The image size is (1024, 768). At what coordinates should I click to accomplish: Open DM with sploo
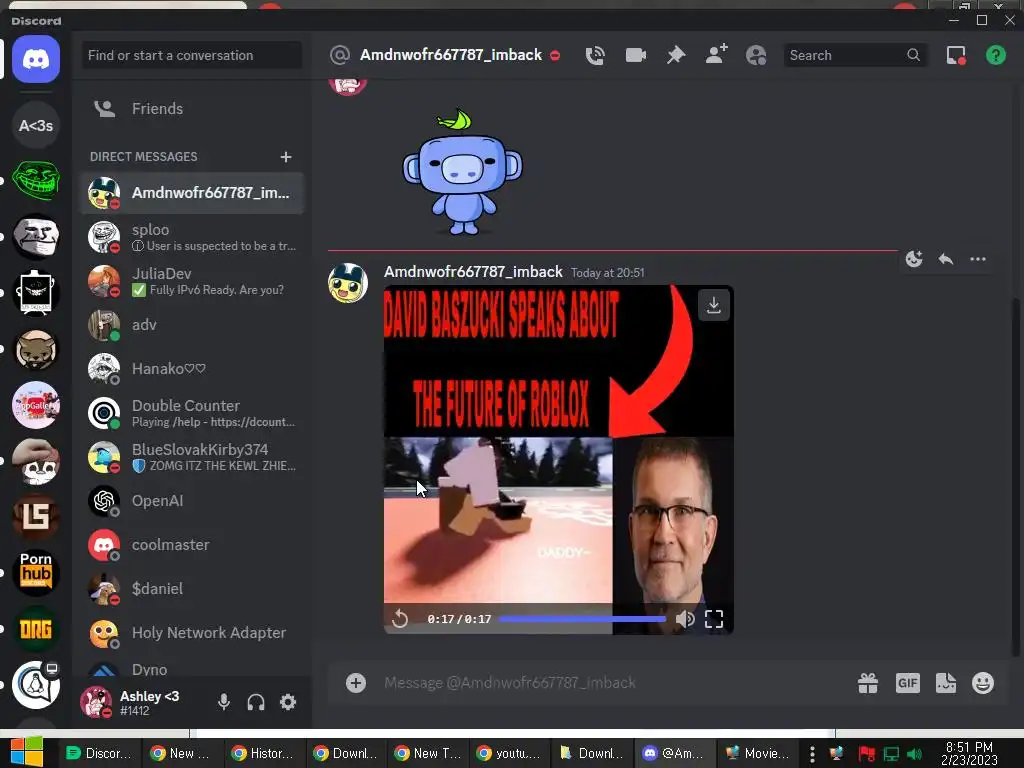coord(192,237)
